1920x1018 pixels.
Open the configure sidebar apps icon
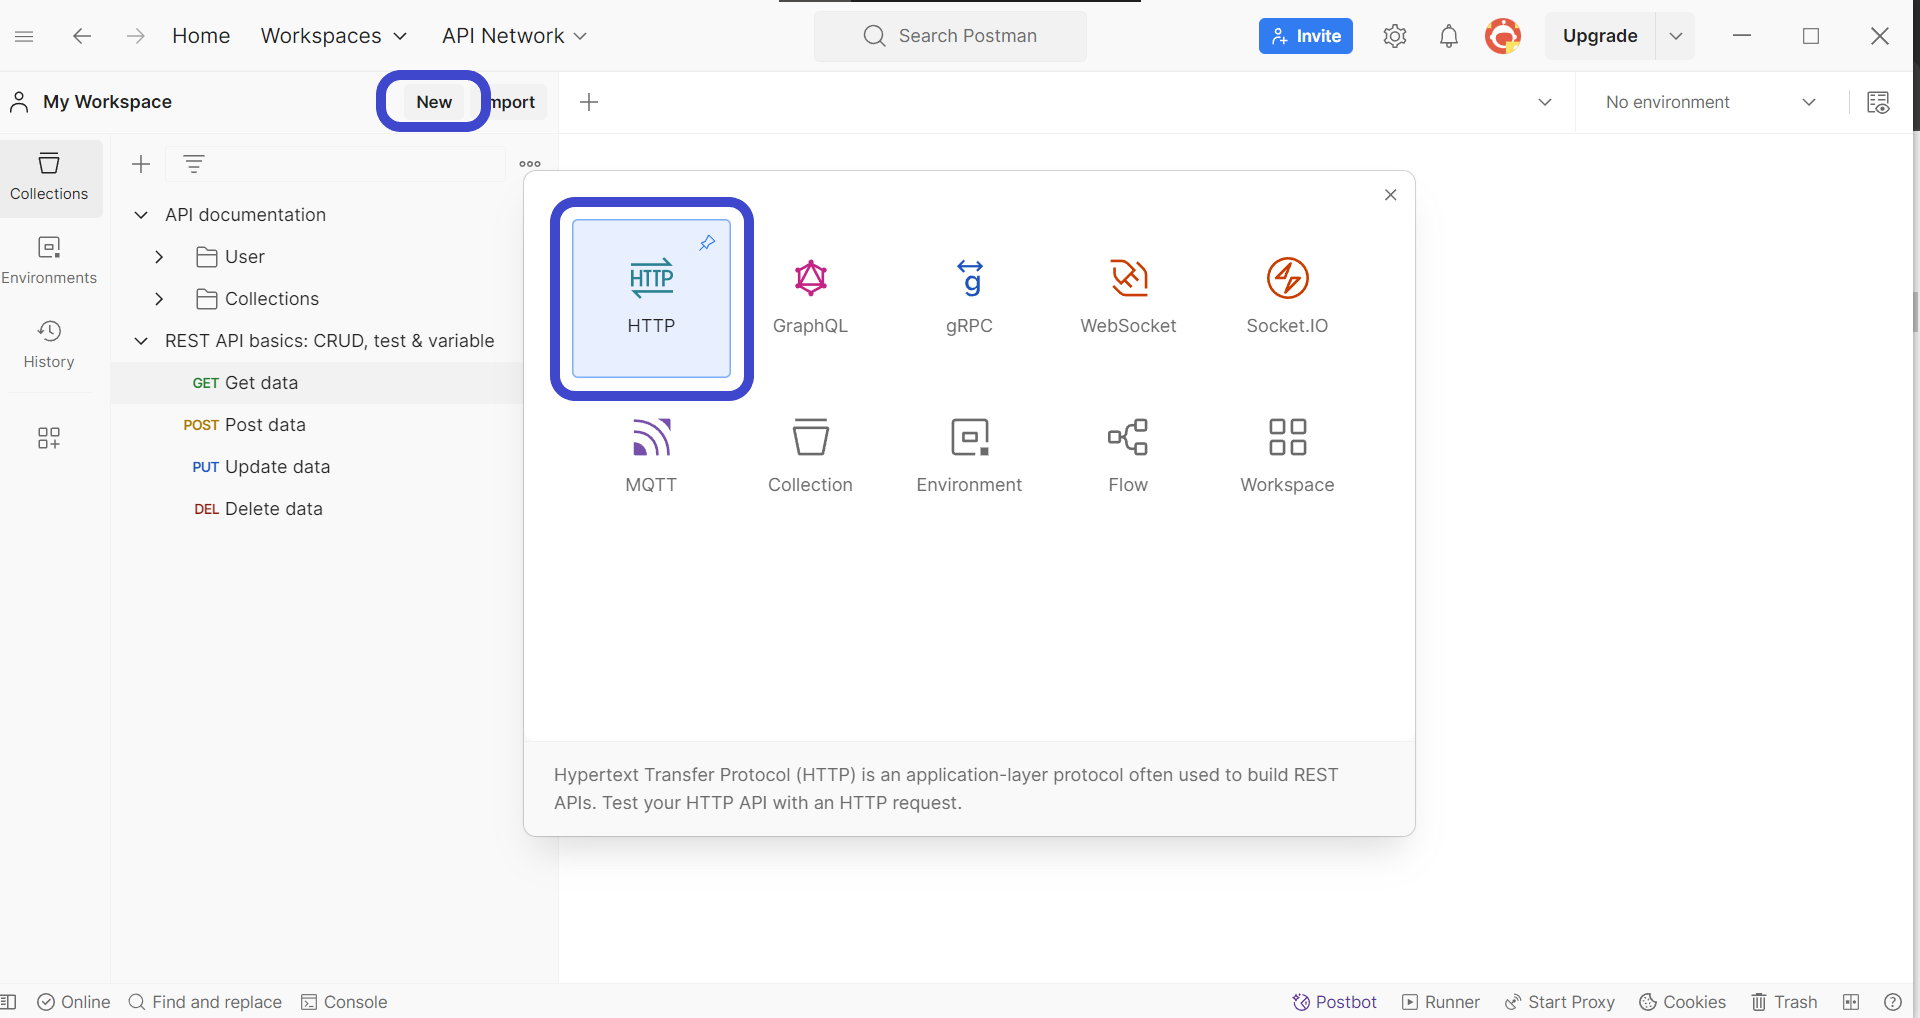point(49,437)
